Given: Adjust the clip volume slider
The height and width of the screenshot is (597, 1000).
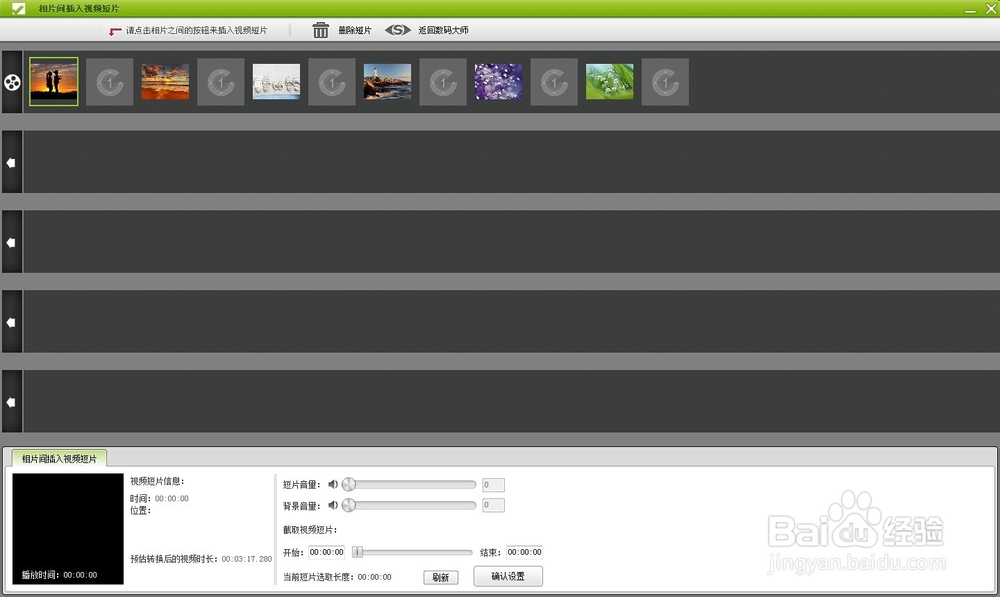Looking at the screenshot, I should pos(409,485).
